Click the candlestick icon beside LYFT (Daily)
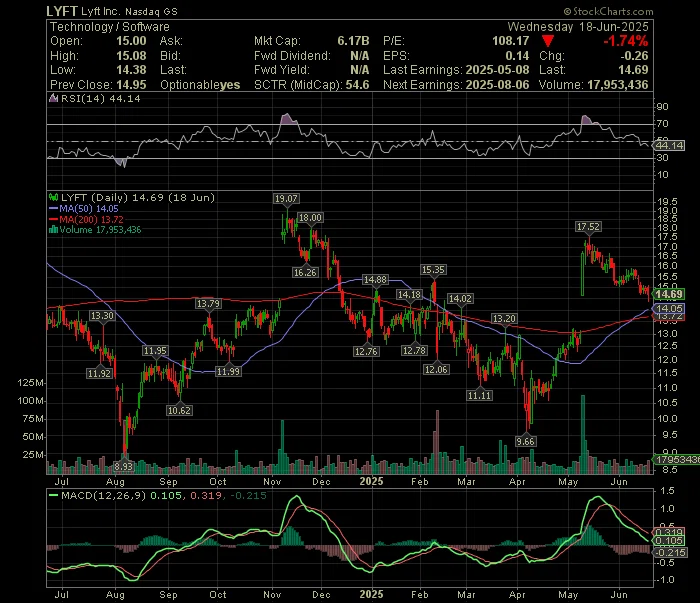Image resolution: width=700 pixels, height=603 pixels. click(x=54, y=197)
